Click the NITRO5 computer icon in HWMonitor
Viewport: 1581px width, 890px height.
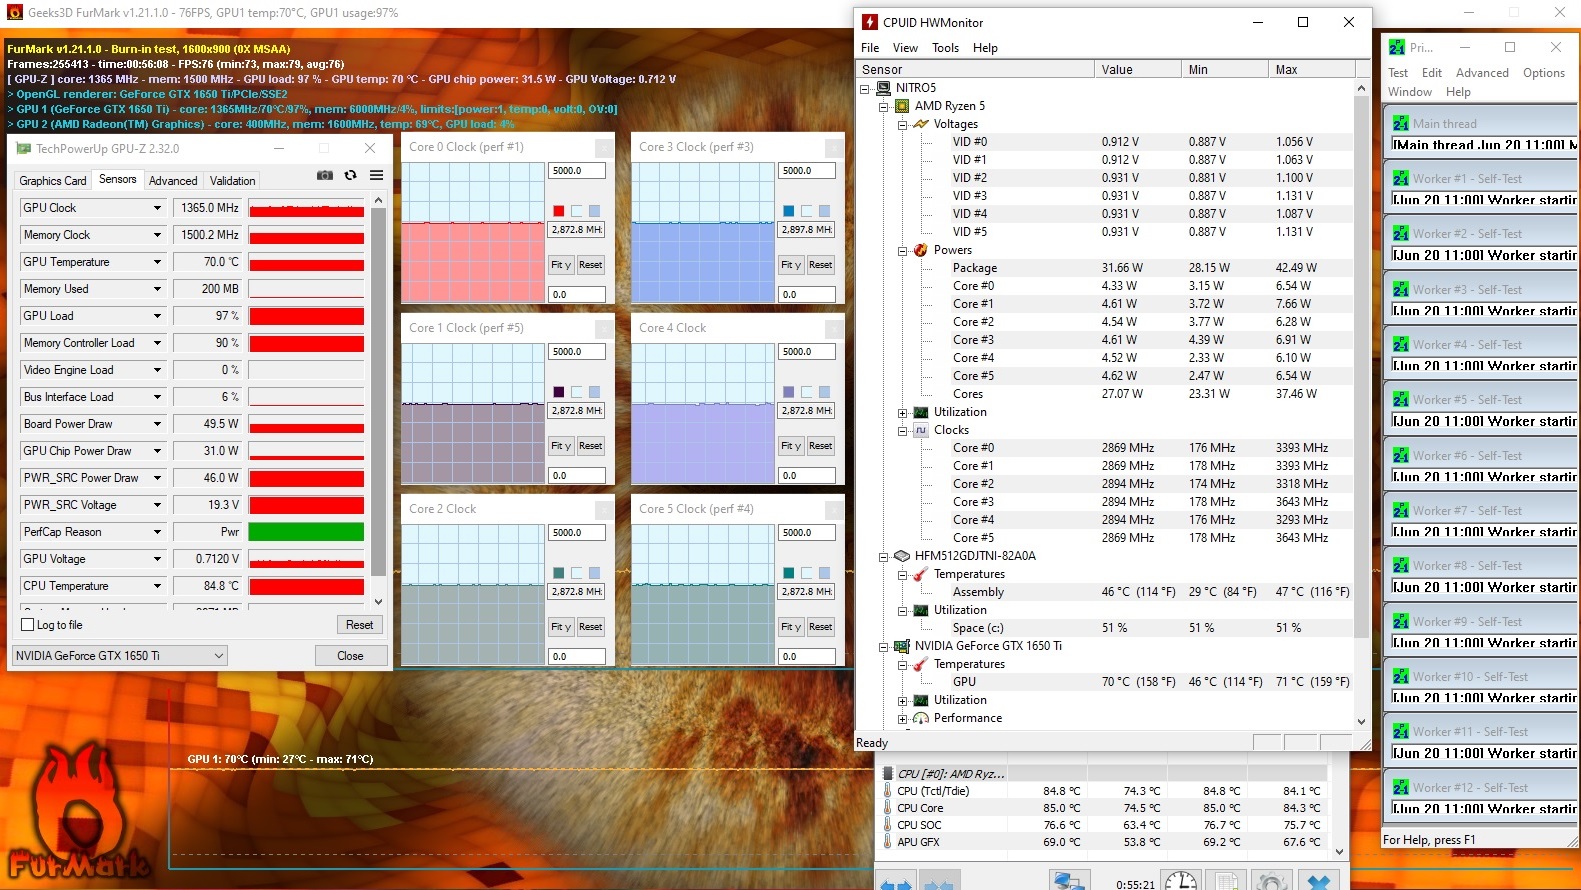point(883,88)
